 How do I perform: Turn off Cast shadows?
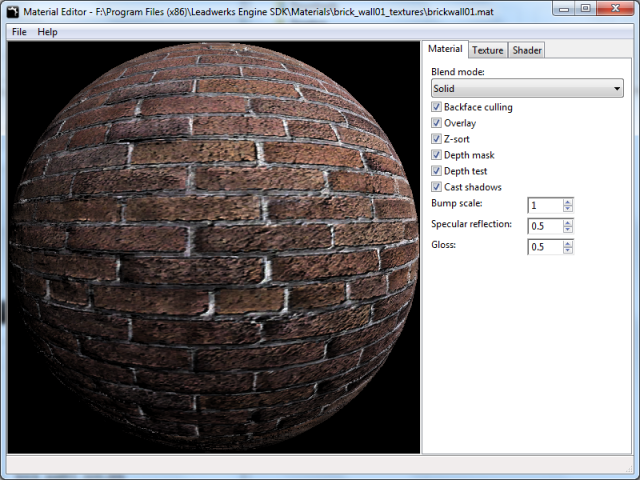(x=437, y=187)
